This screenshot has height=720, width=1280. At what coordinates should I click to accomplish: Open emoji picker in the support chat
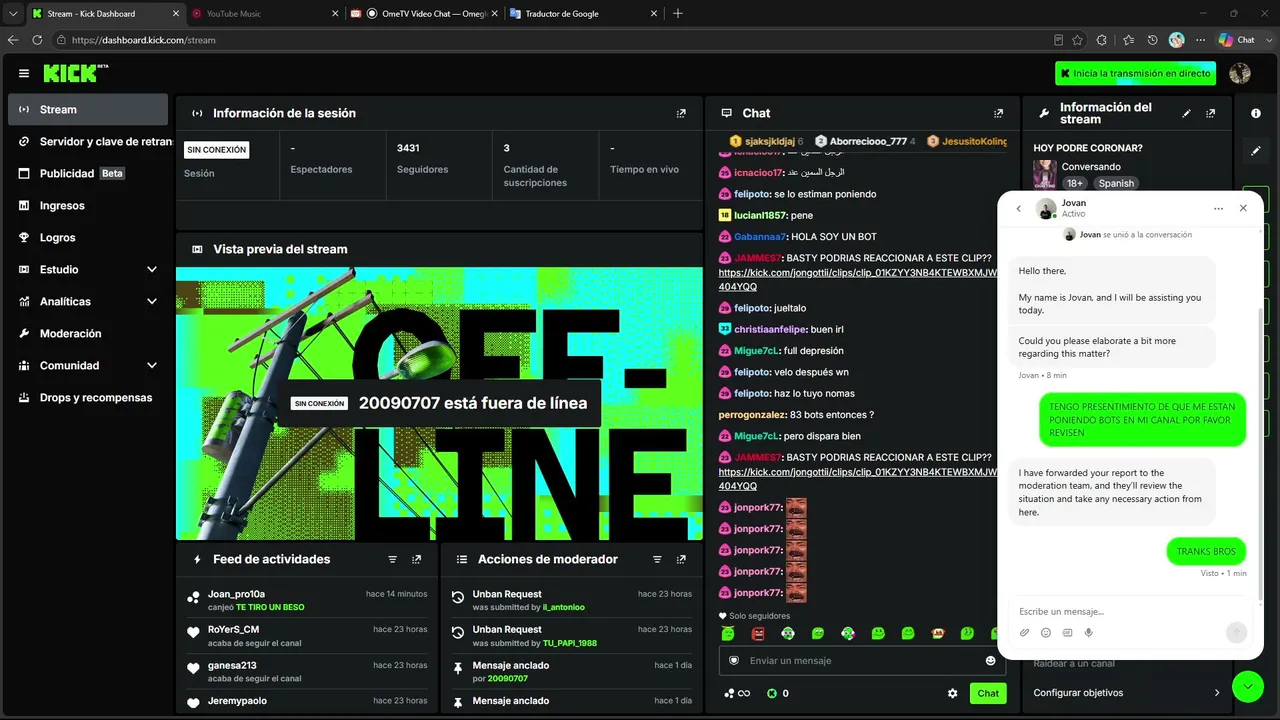coord(1046,632)
